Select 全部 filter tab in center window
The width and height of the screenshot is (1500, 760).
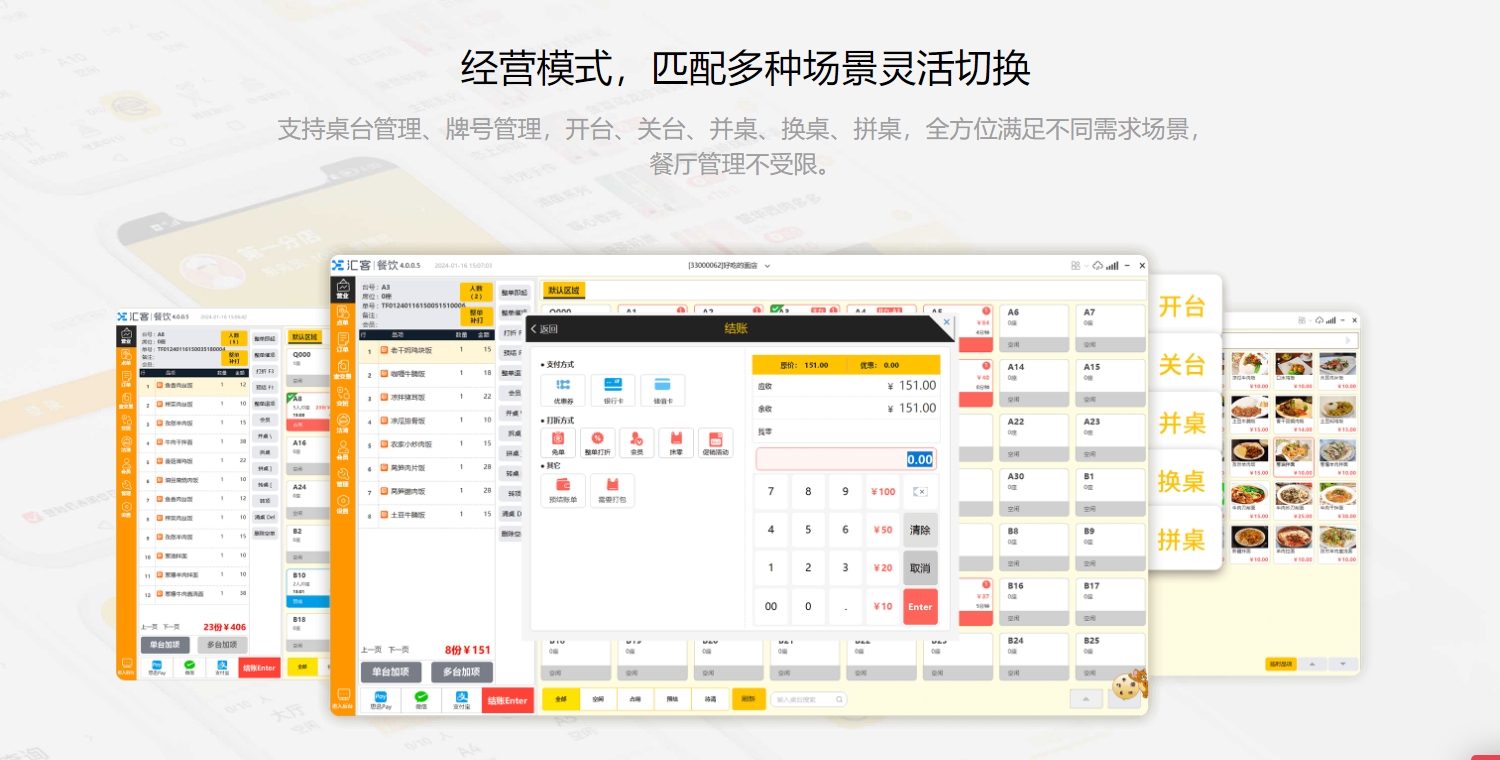(560, 699)
